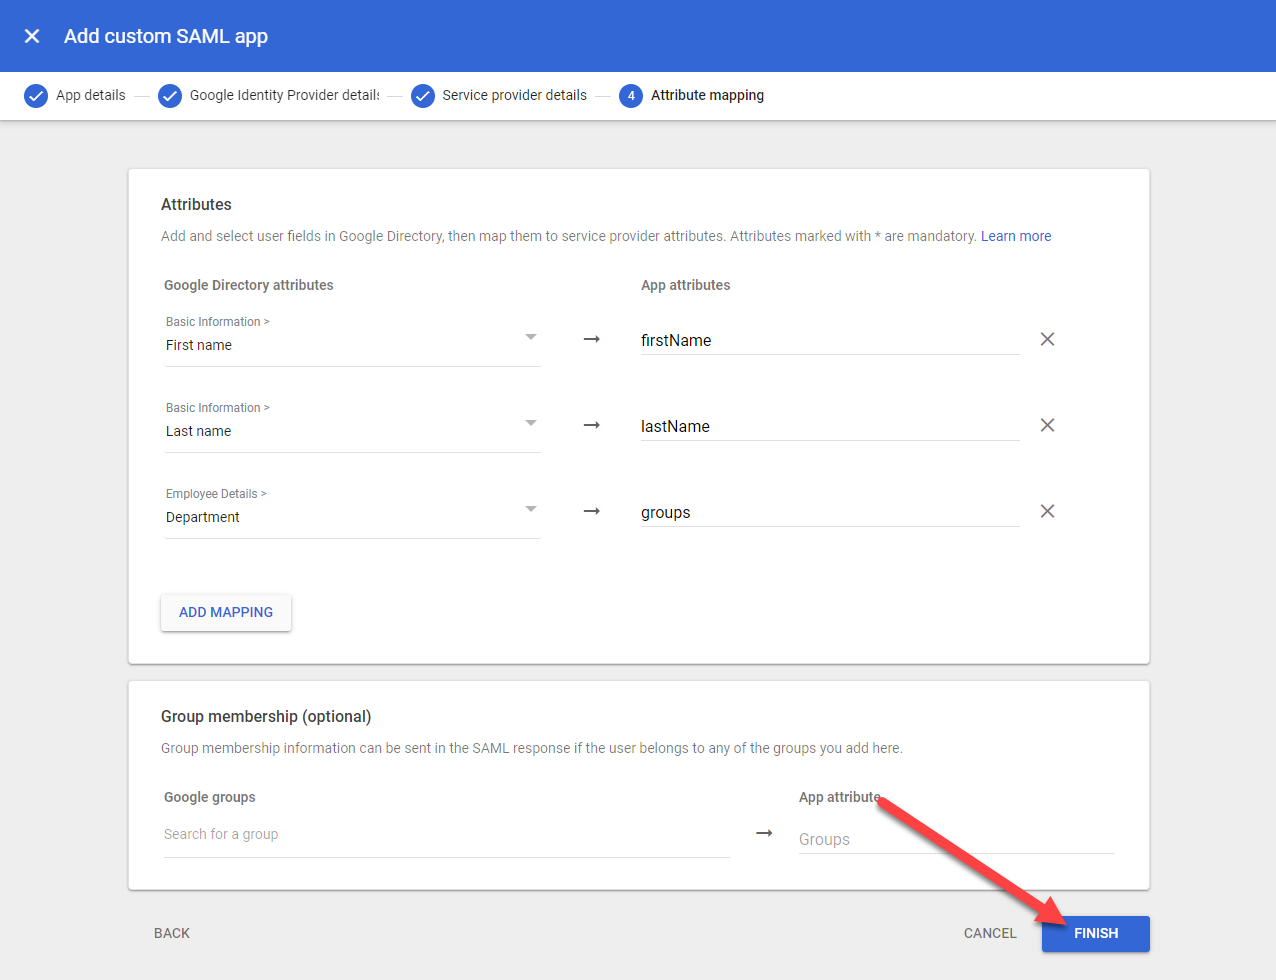Click the App details step checkmark
Viewport: 1276px width, 980px height.
36,96
